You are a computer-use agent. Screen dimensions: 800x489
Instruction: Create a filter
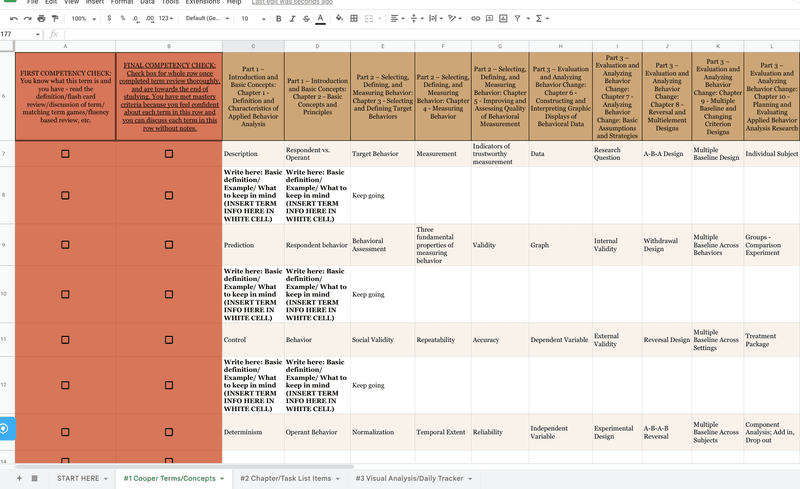point(517,18)
